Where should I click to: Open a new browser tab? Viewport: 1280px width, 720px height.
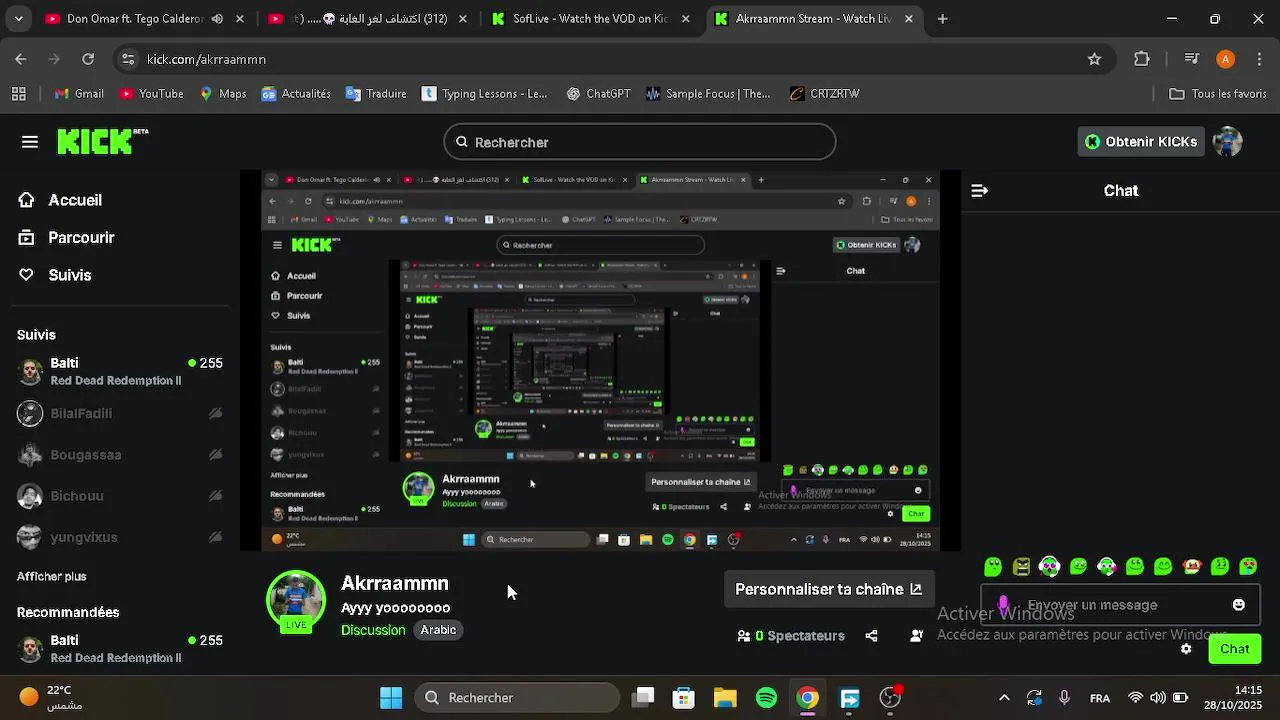click(x=942, y=19)
